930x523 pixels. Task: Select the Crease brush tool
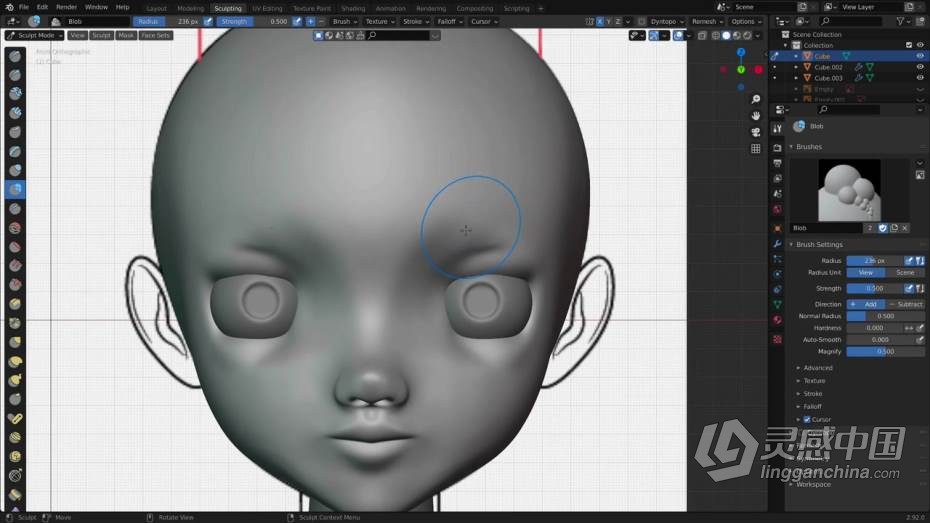[15, 209]
